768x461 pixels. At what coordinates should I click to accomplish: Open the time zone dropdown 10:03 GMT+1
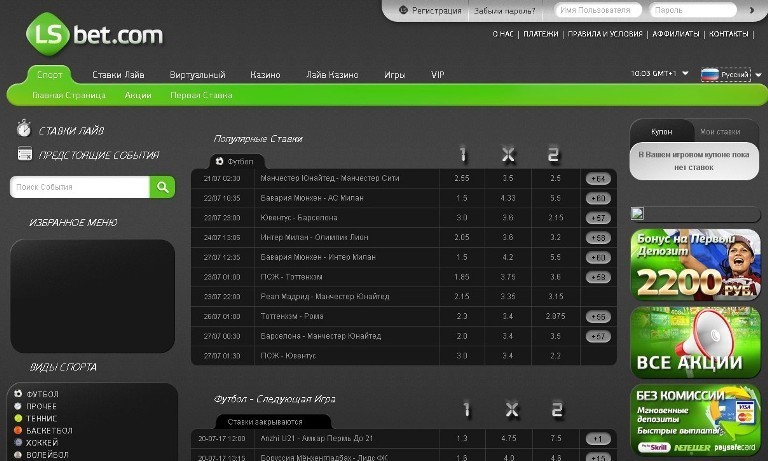click(x=659, y=73)
